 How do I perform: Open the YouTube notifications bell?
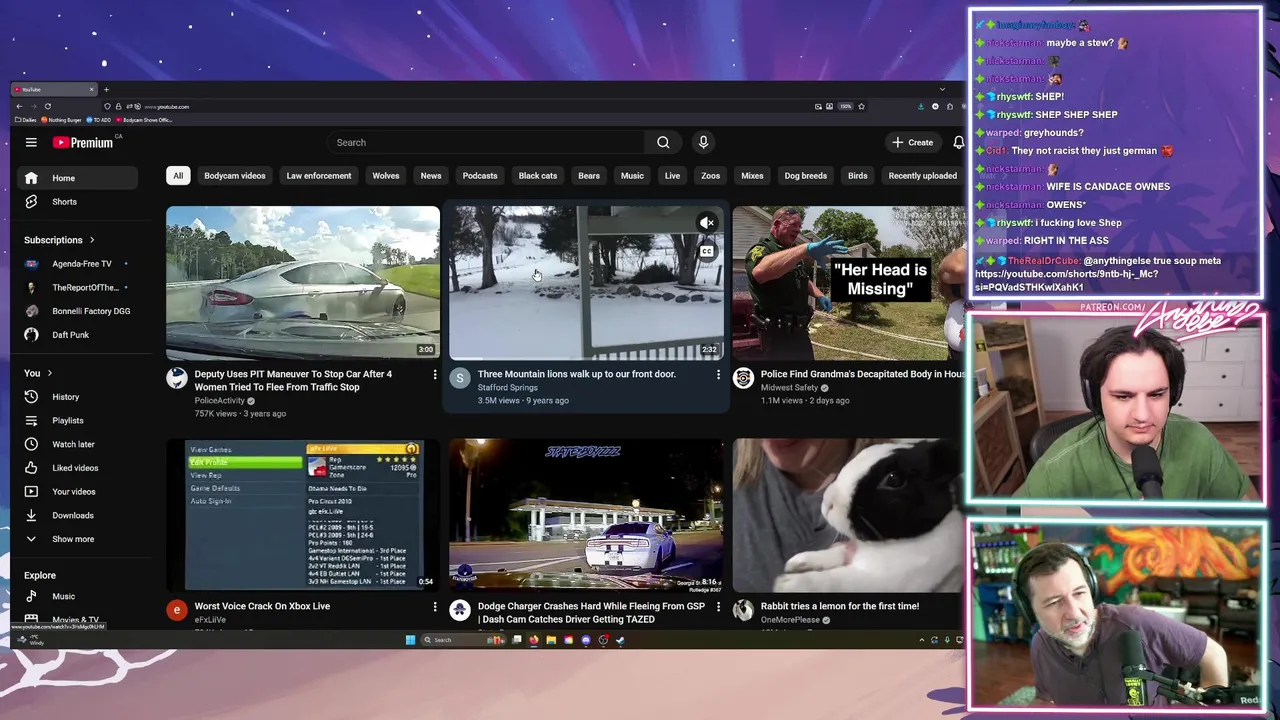point(958,142)
